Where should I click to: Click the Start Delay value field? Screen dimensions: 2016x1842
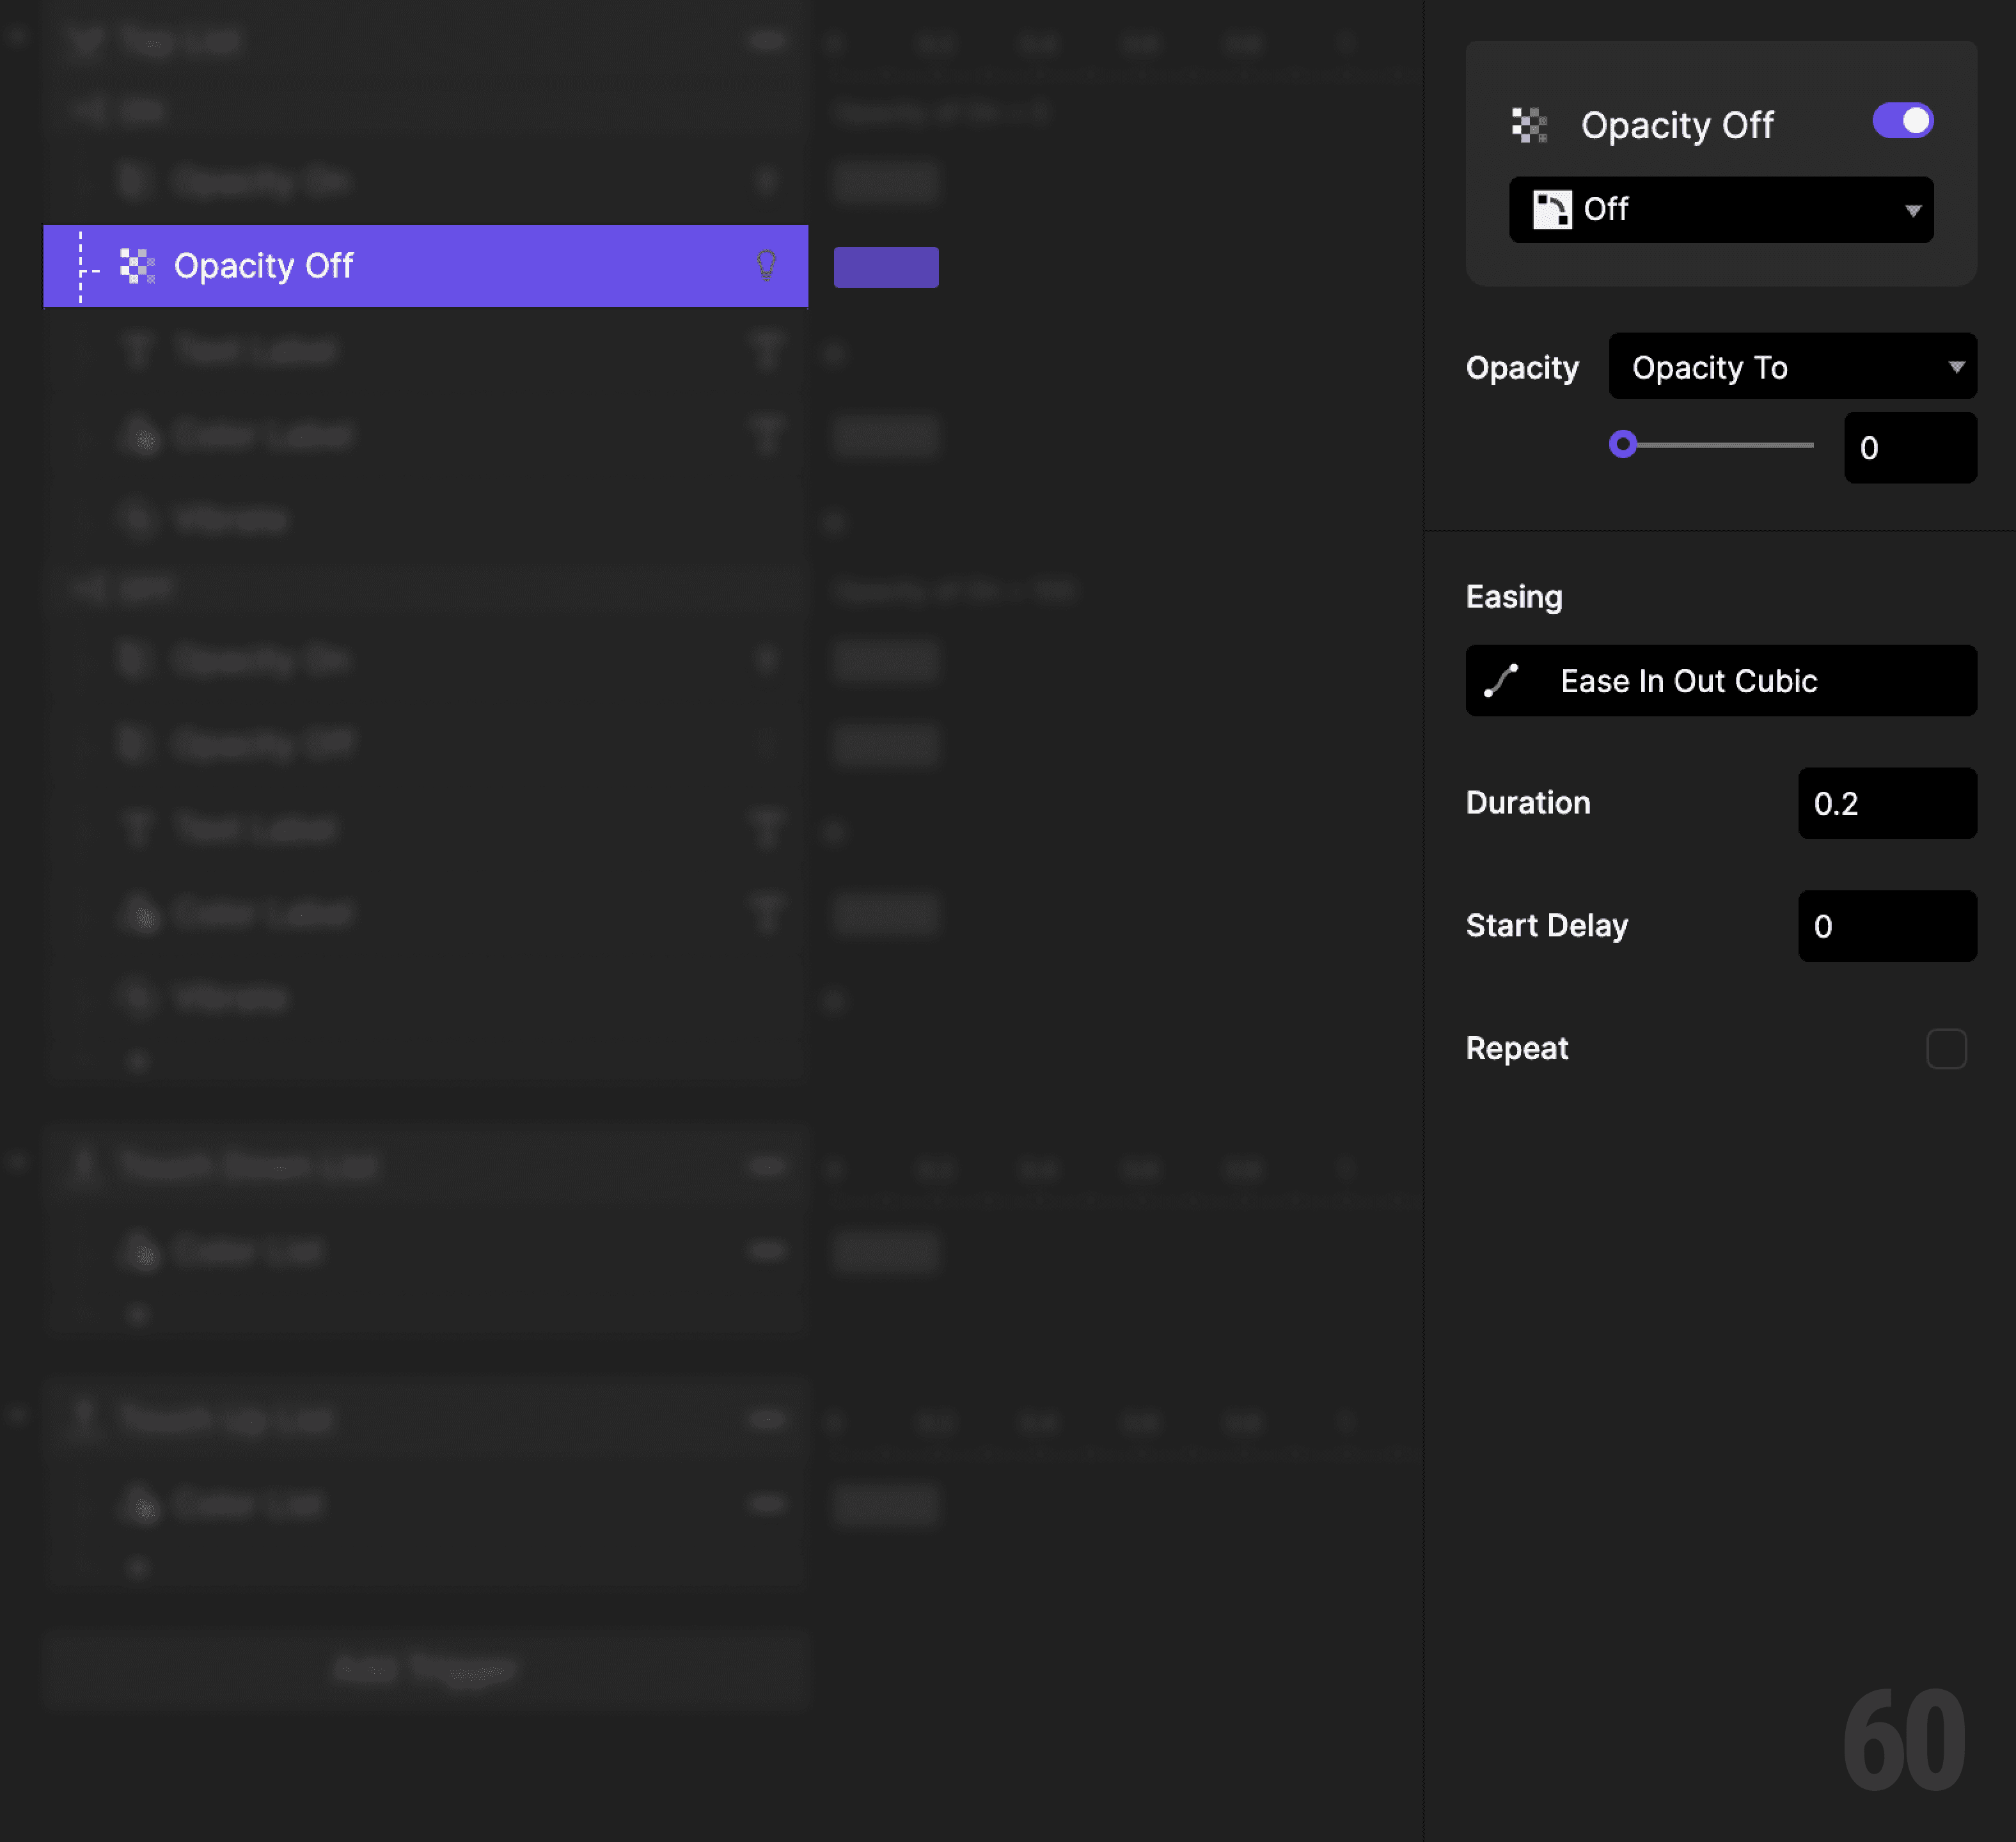coord(1886,926)
